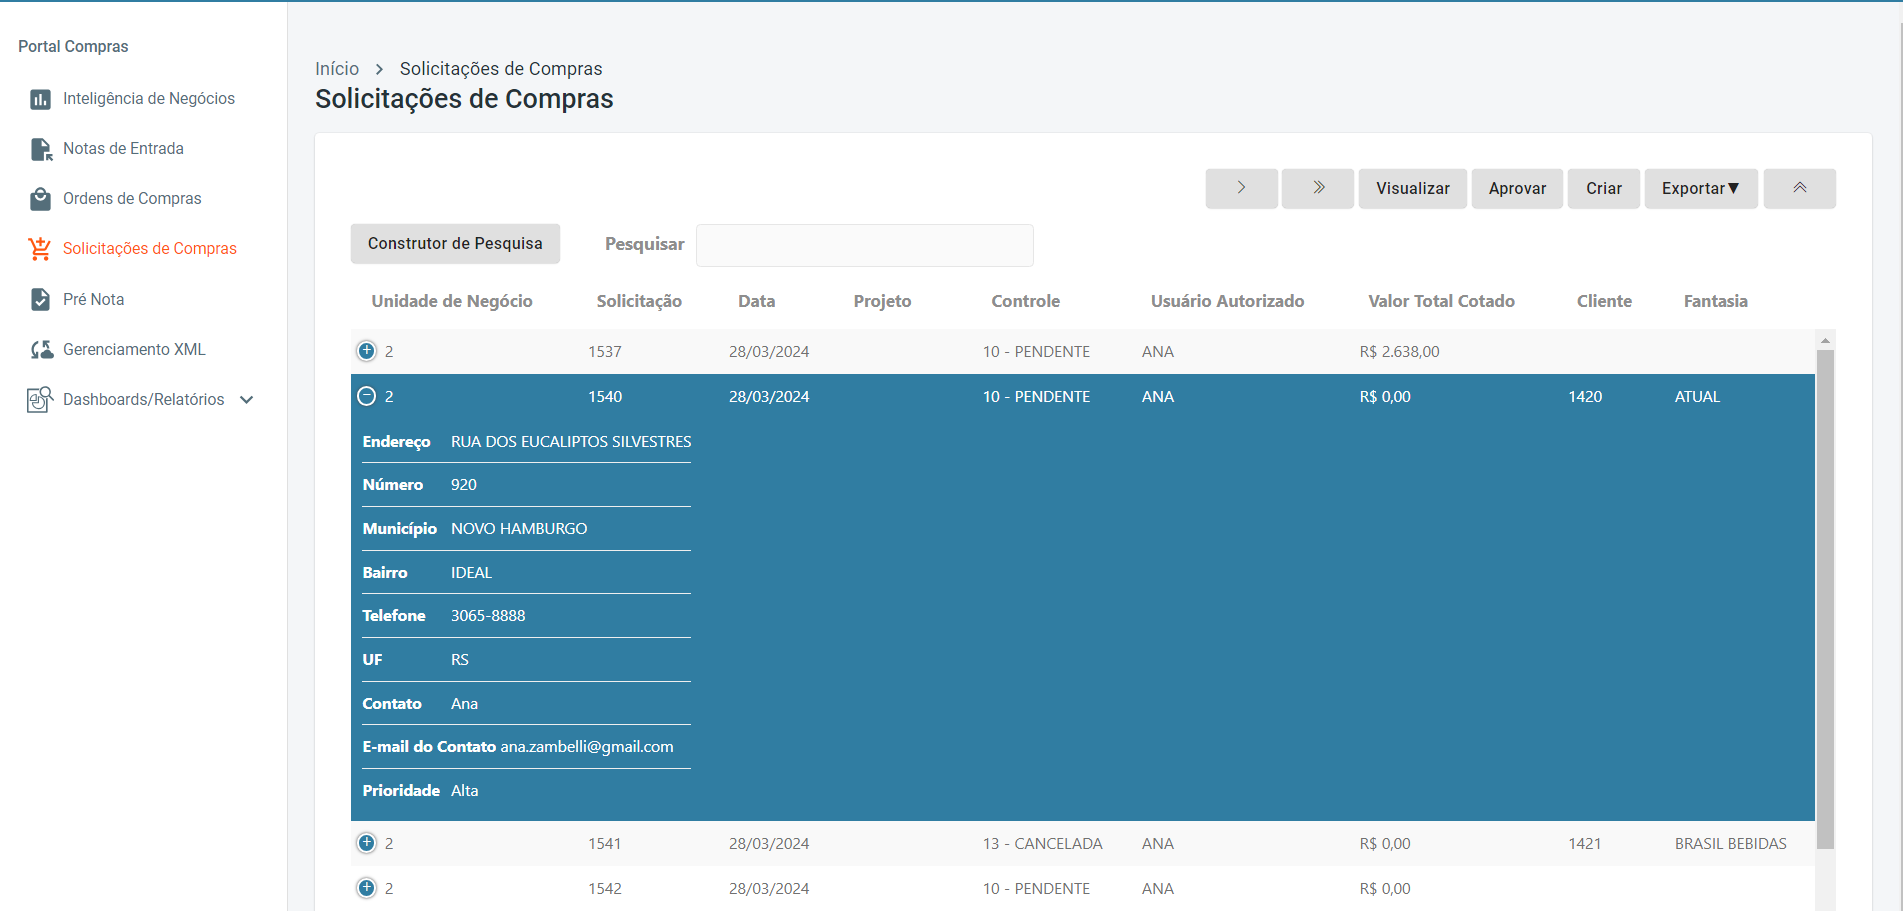Sort by Controle column header

tap(1026, 301)
